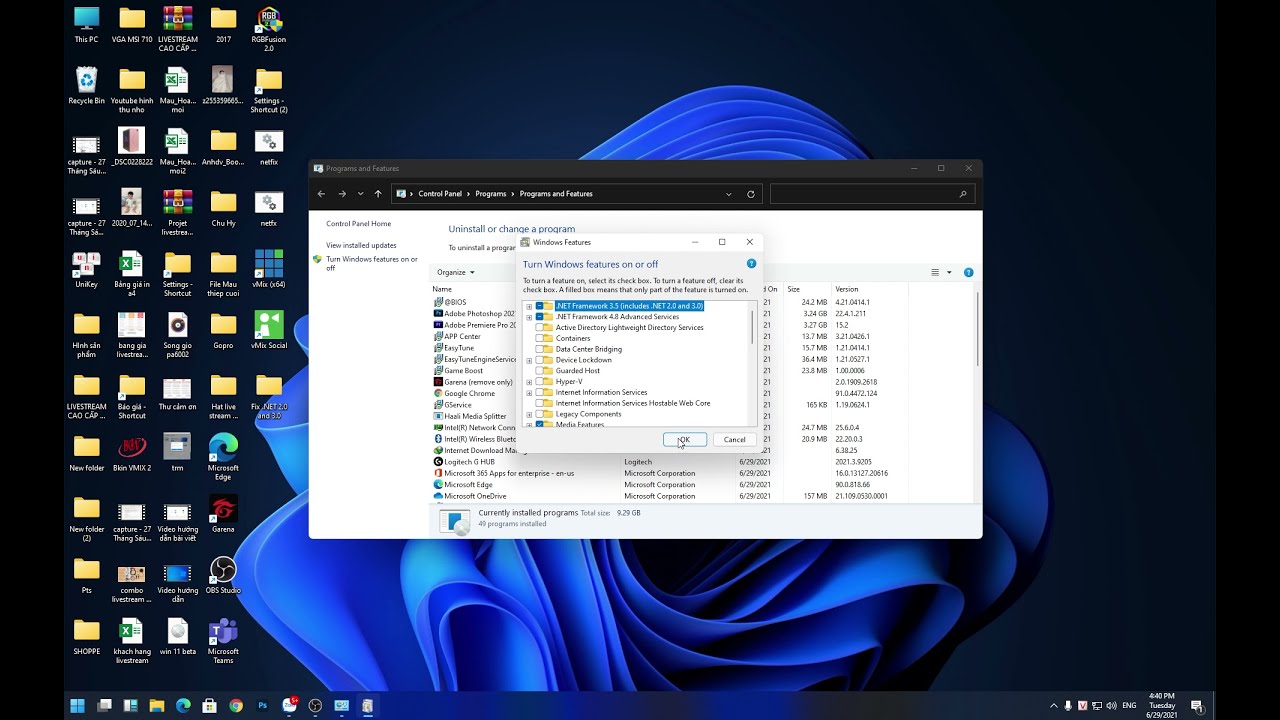
Task: Open address bar history dropdown
Action: 728,194
